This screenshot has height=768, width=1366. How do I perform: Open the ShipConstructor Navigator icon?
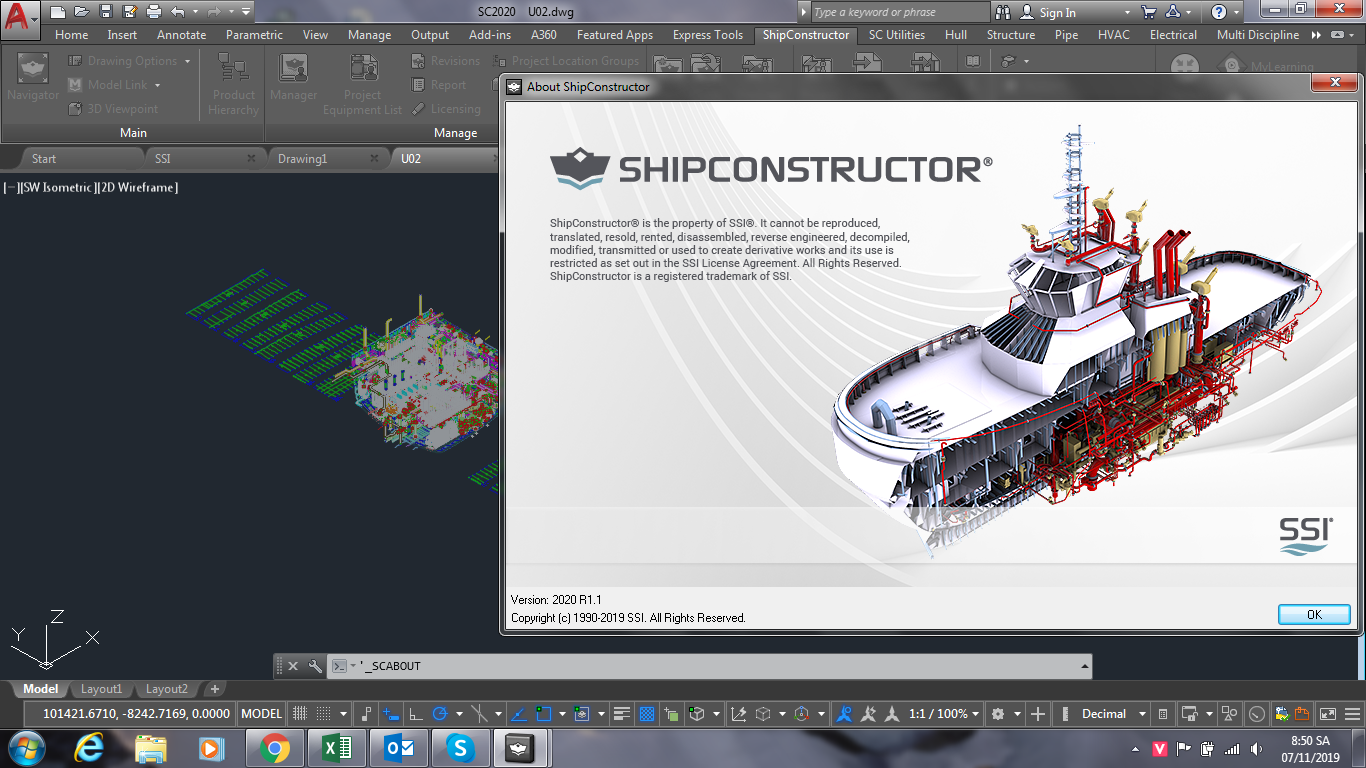[33, 77]
